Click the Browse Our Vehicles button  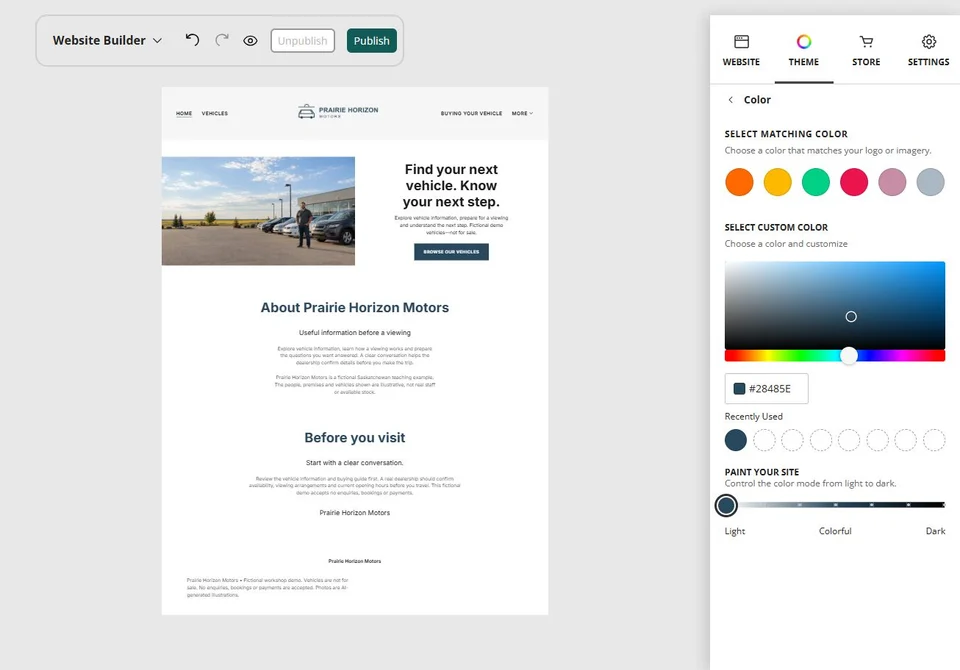pos(451,252)
